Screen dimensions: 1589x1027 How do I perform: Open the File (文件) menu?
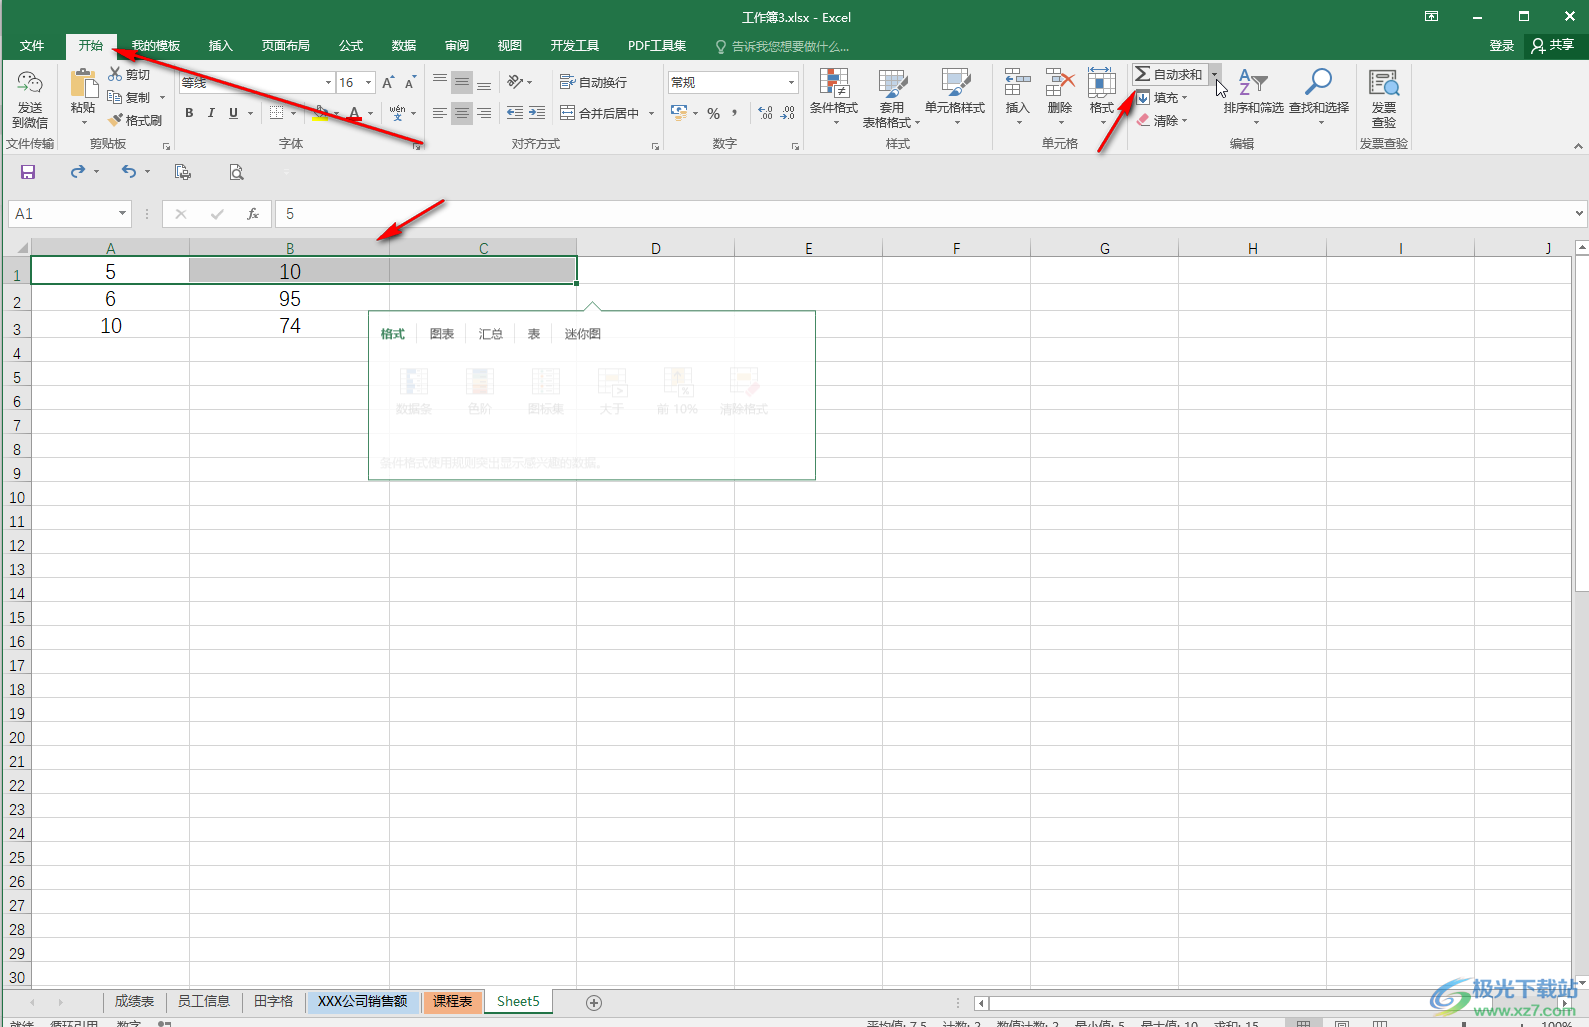(32, 46)
